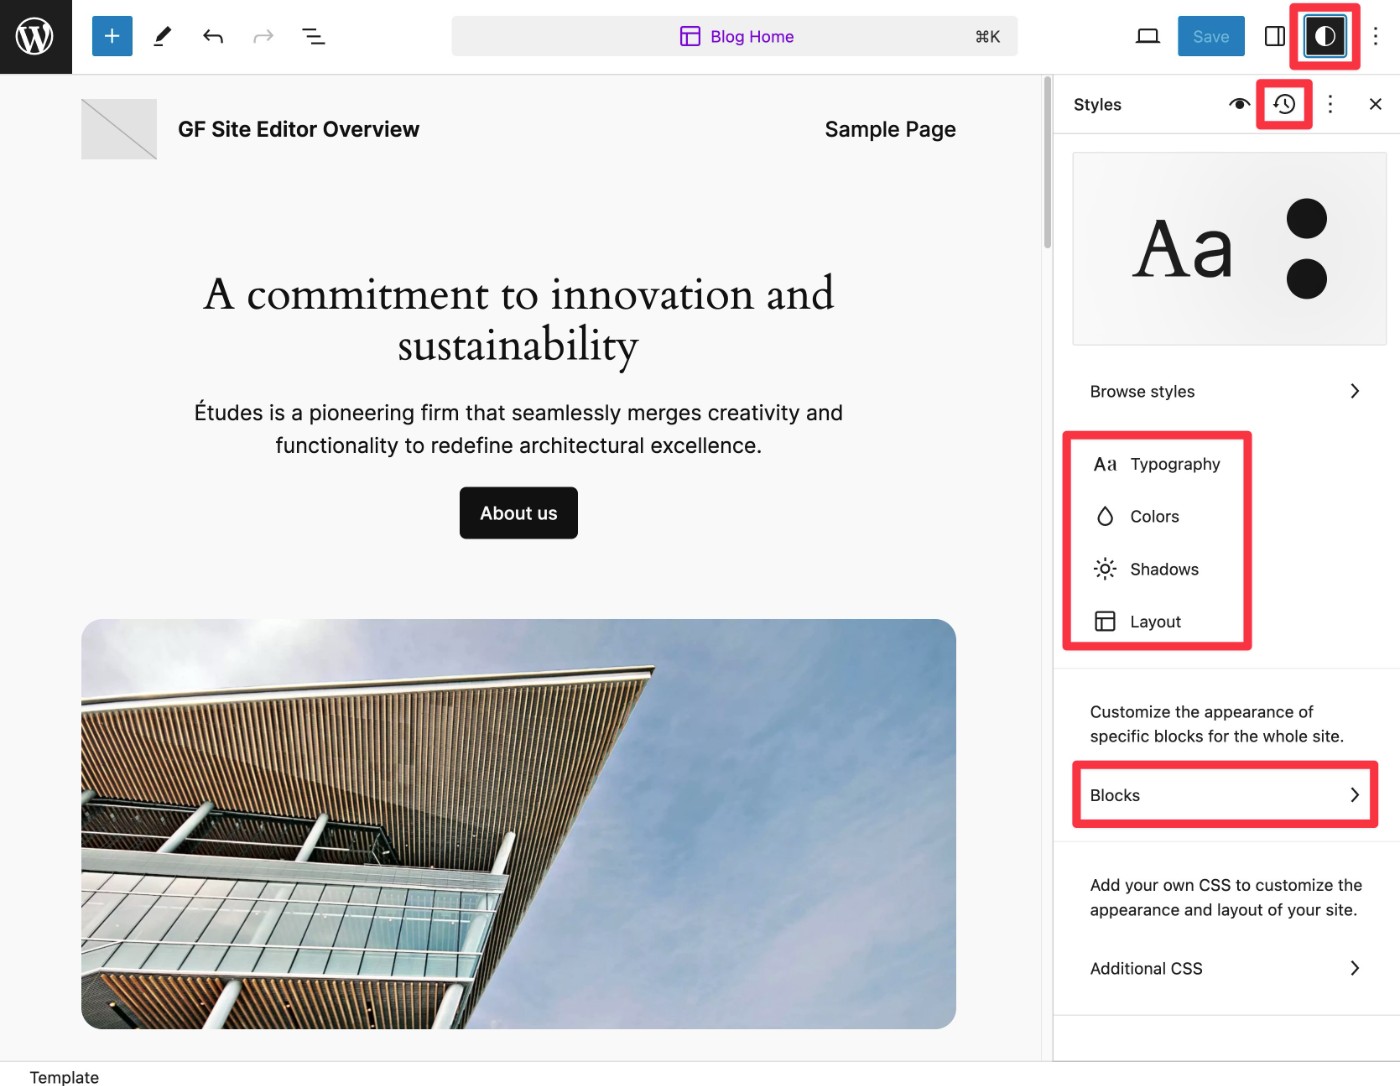
Task: Select the Études description paragraph
Action: click(518, 429)
